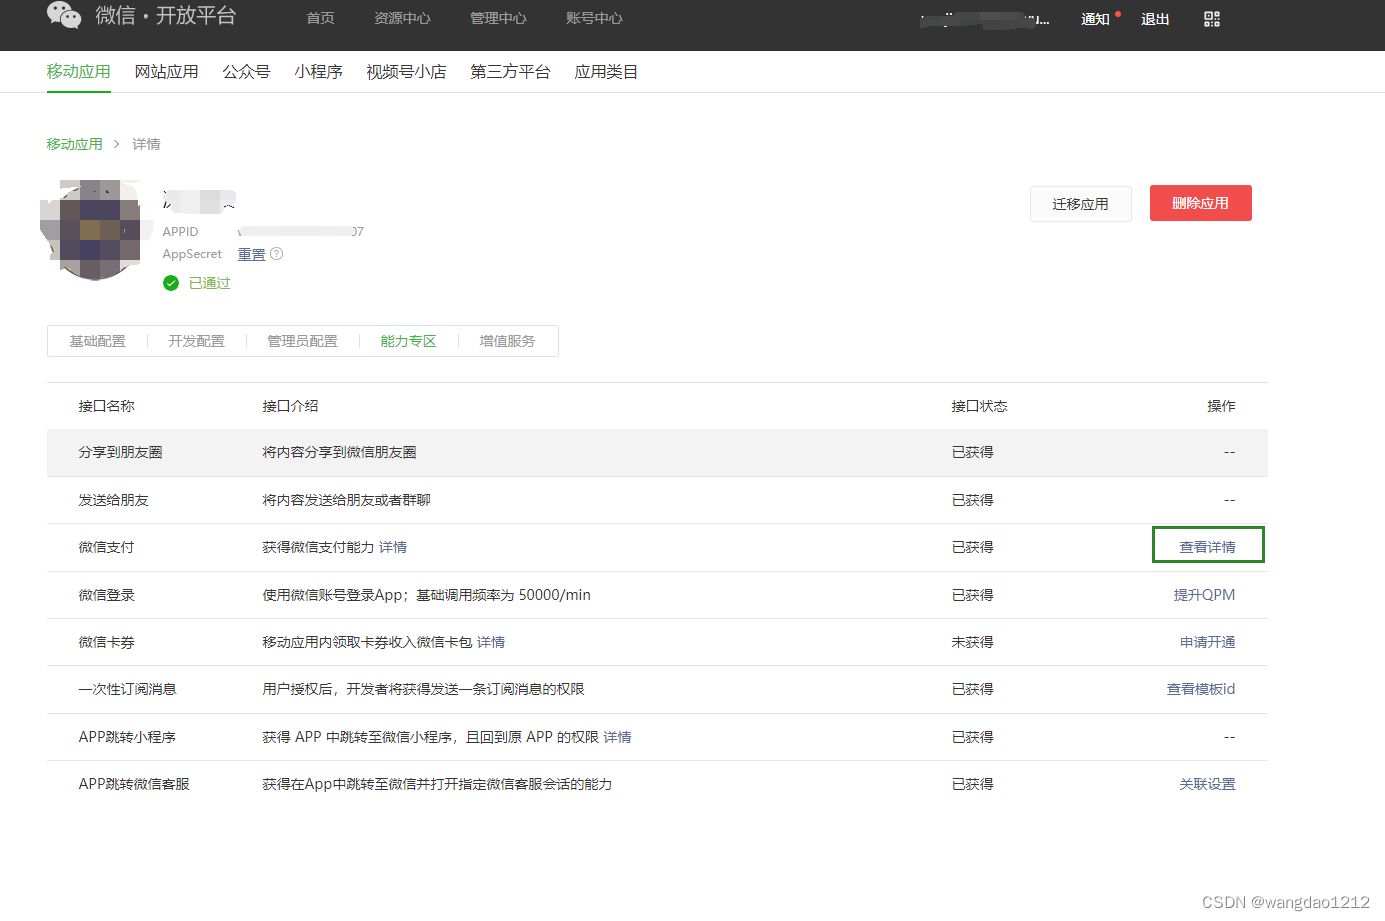The image size is (1385, 921).
Task: Click the 接口介绍 column header
Action: coord(290,406)
